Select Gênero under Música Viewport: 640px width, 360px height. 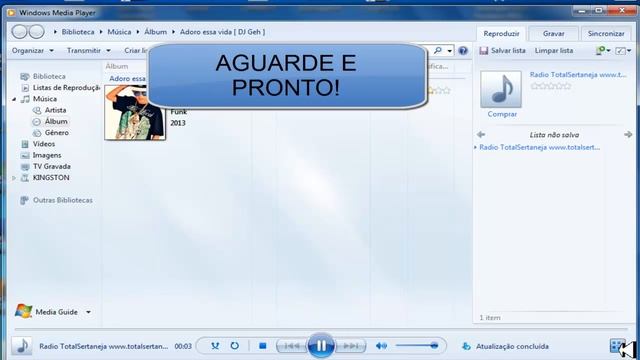pyautogui.click(x=57, y=133)
